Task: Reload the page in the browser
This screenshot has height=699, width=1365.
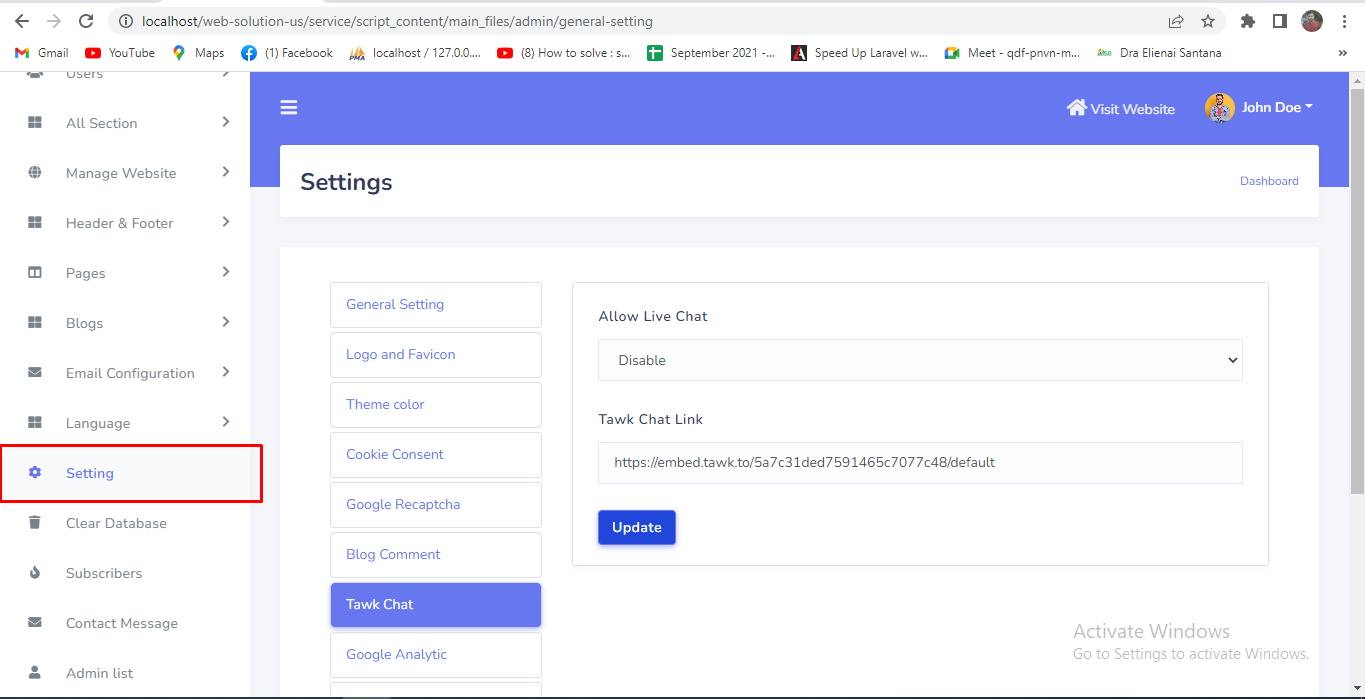Action: (86, 21)
